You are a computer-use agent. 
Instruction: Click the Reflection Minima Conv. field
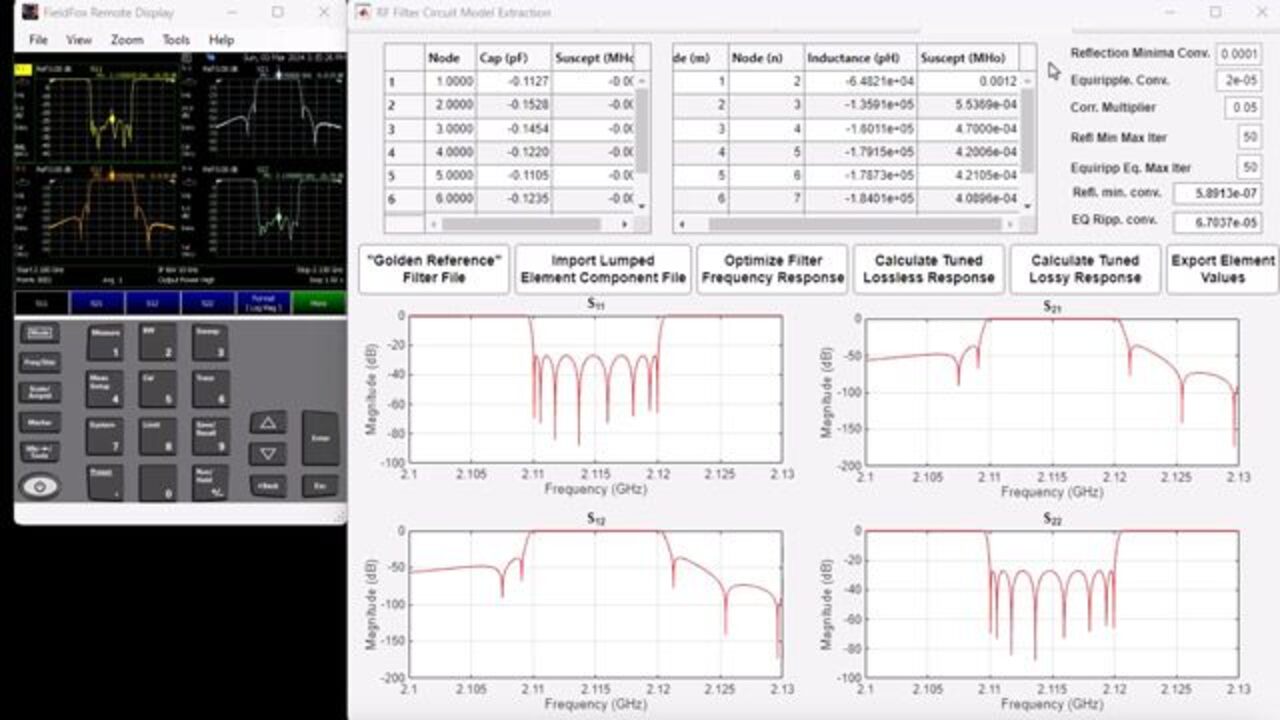click(x=1240, y=54)
